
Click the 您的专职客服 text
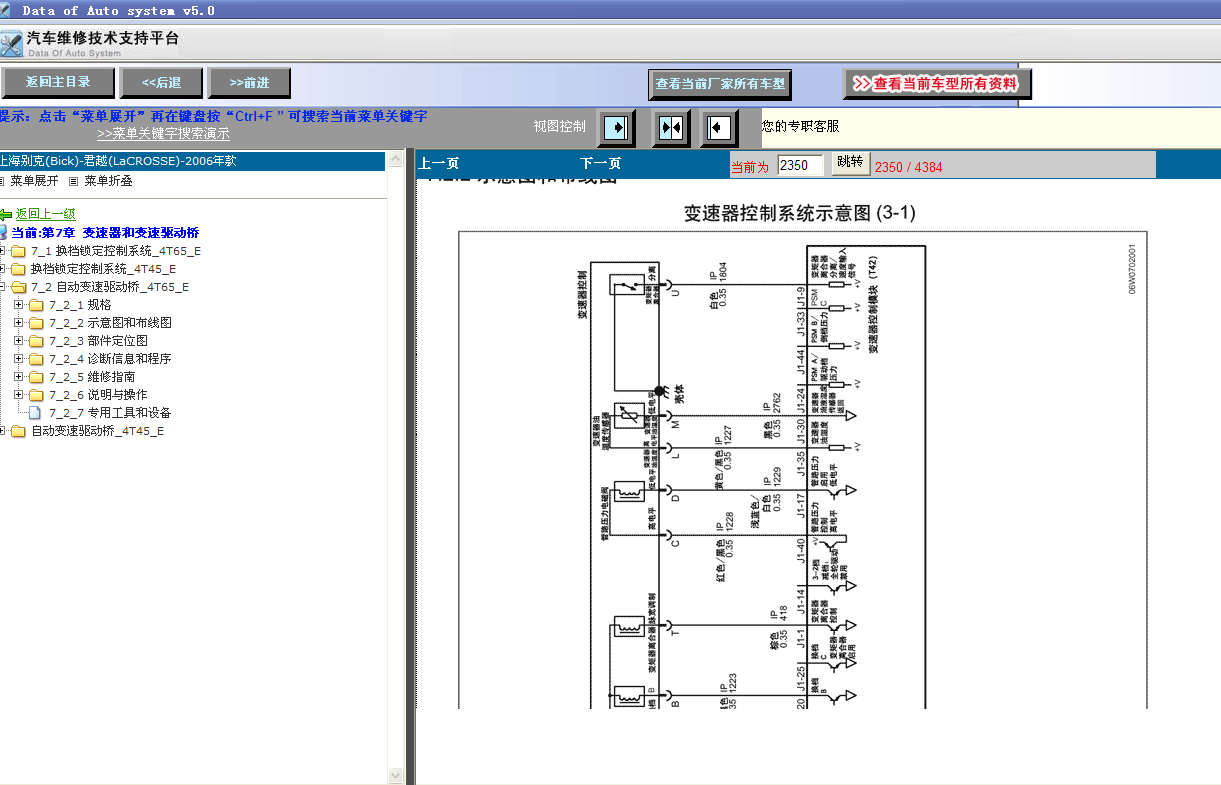click(801, 126)
